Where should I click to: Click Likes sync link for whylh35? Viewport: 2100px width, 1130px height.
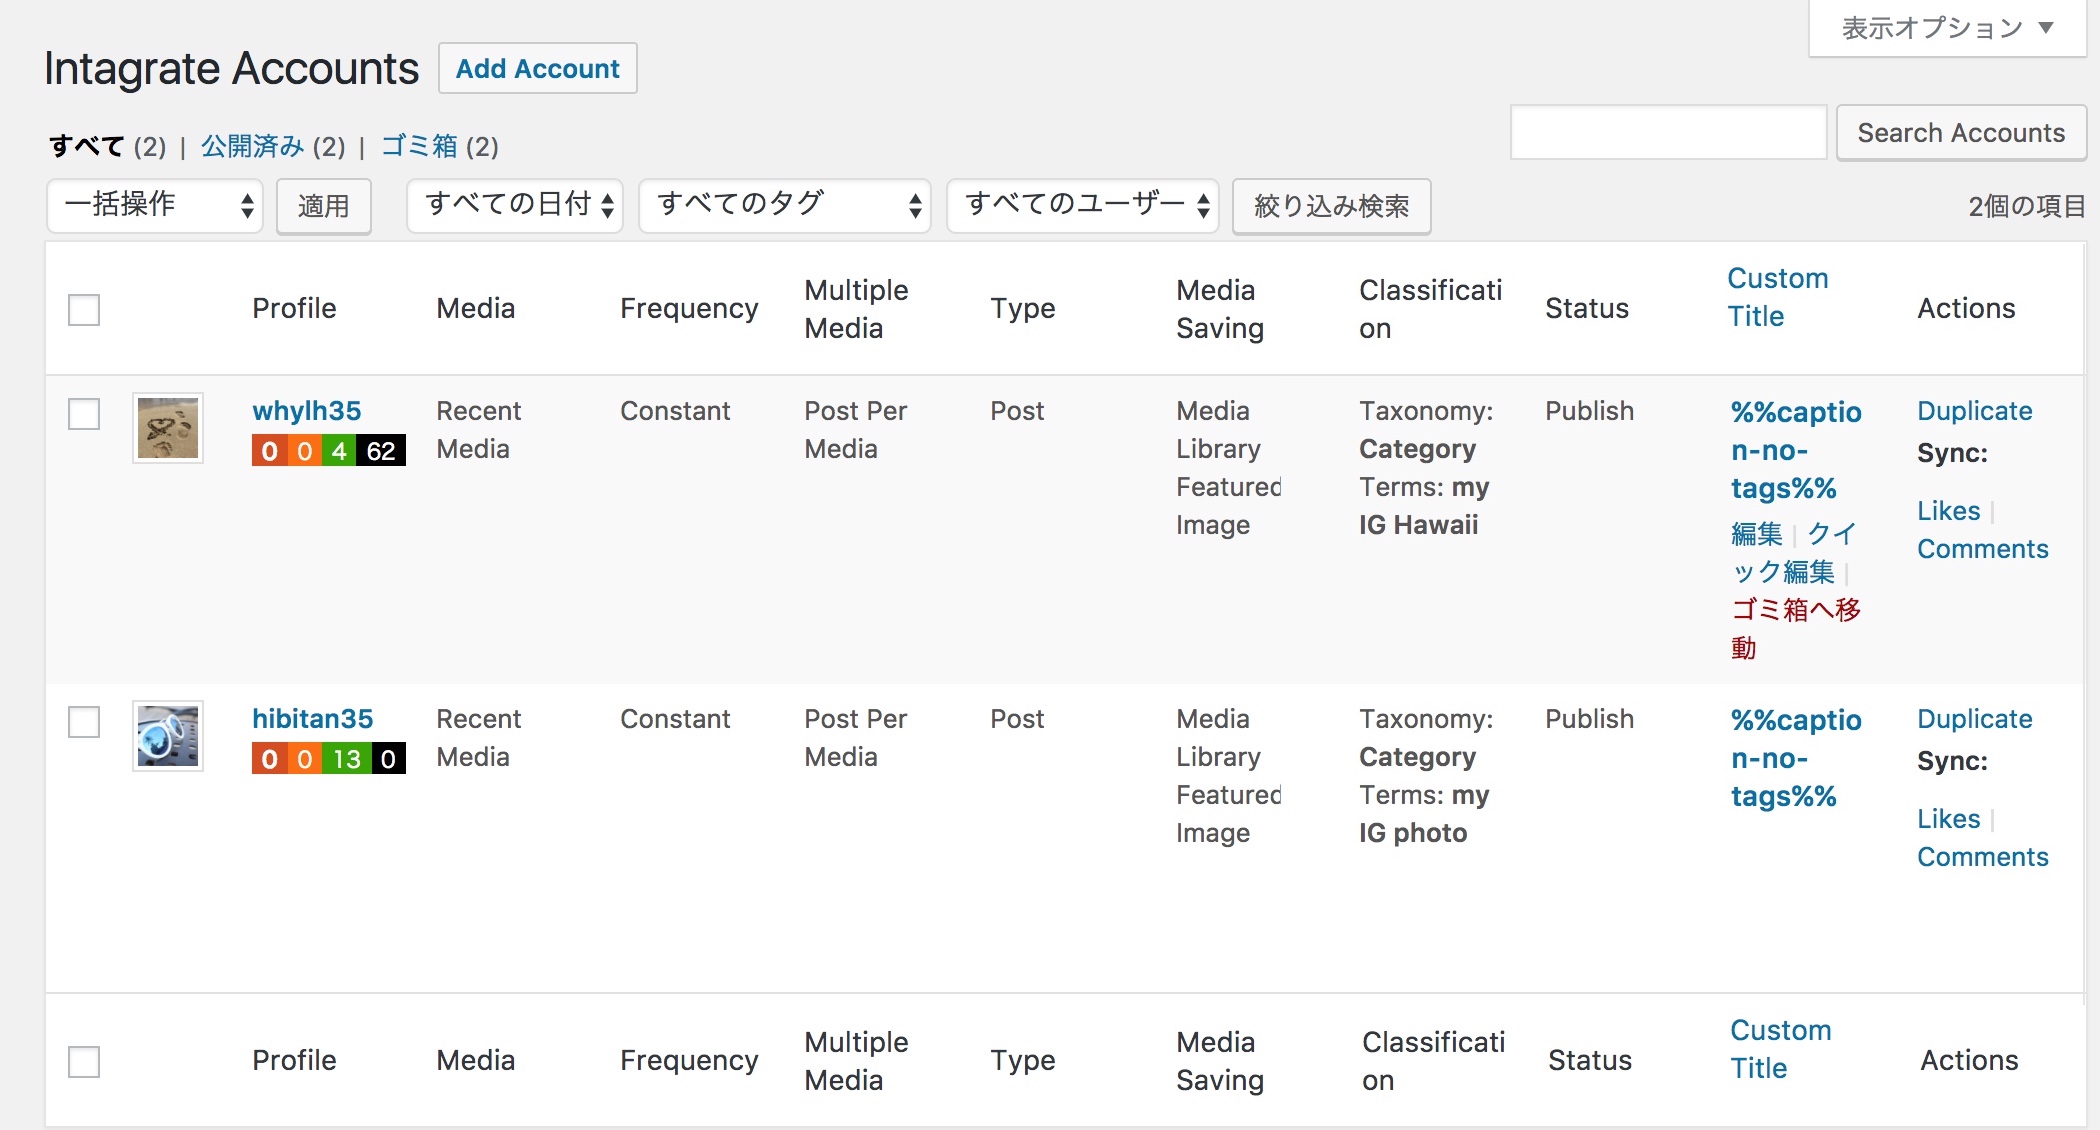coord(1948,511)
